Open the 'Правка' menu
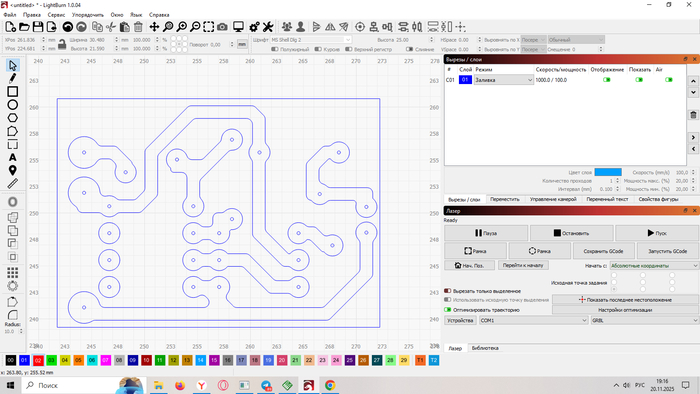This screenshot has height=394, width=700. pyautogui.click(x=32, y=15)
